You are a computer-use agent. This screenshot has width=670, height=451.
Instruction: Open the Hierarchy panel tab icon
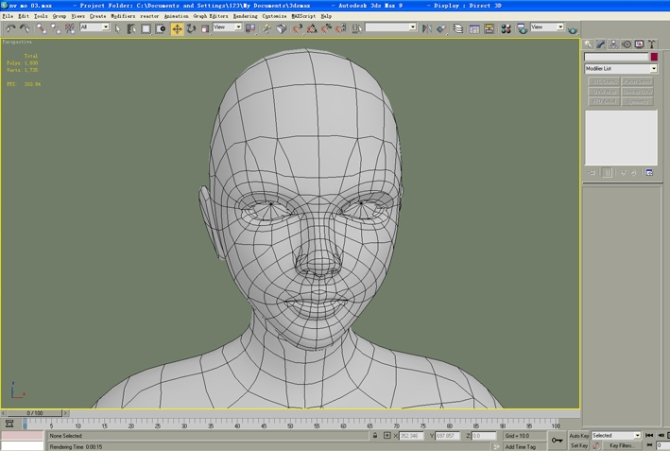[x=614, y=44]
